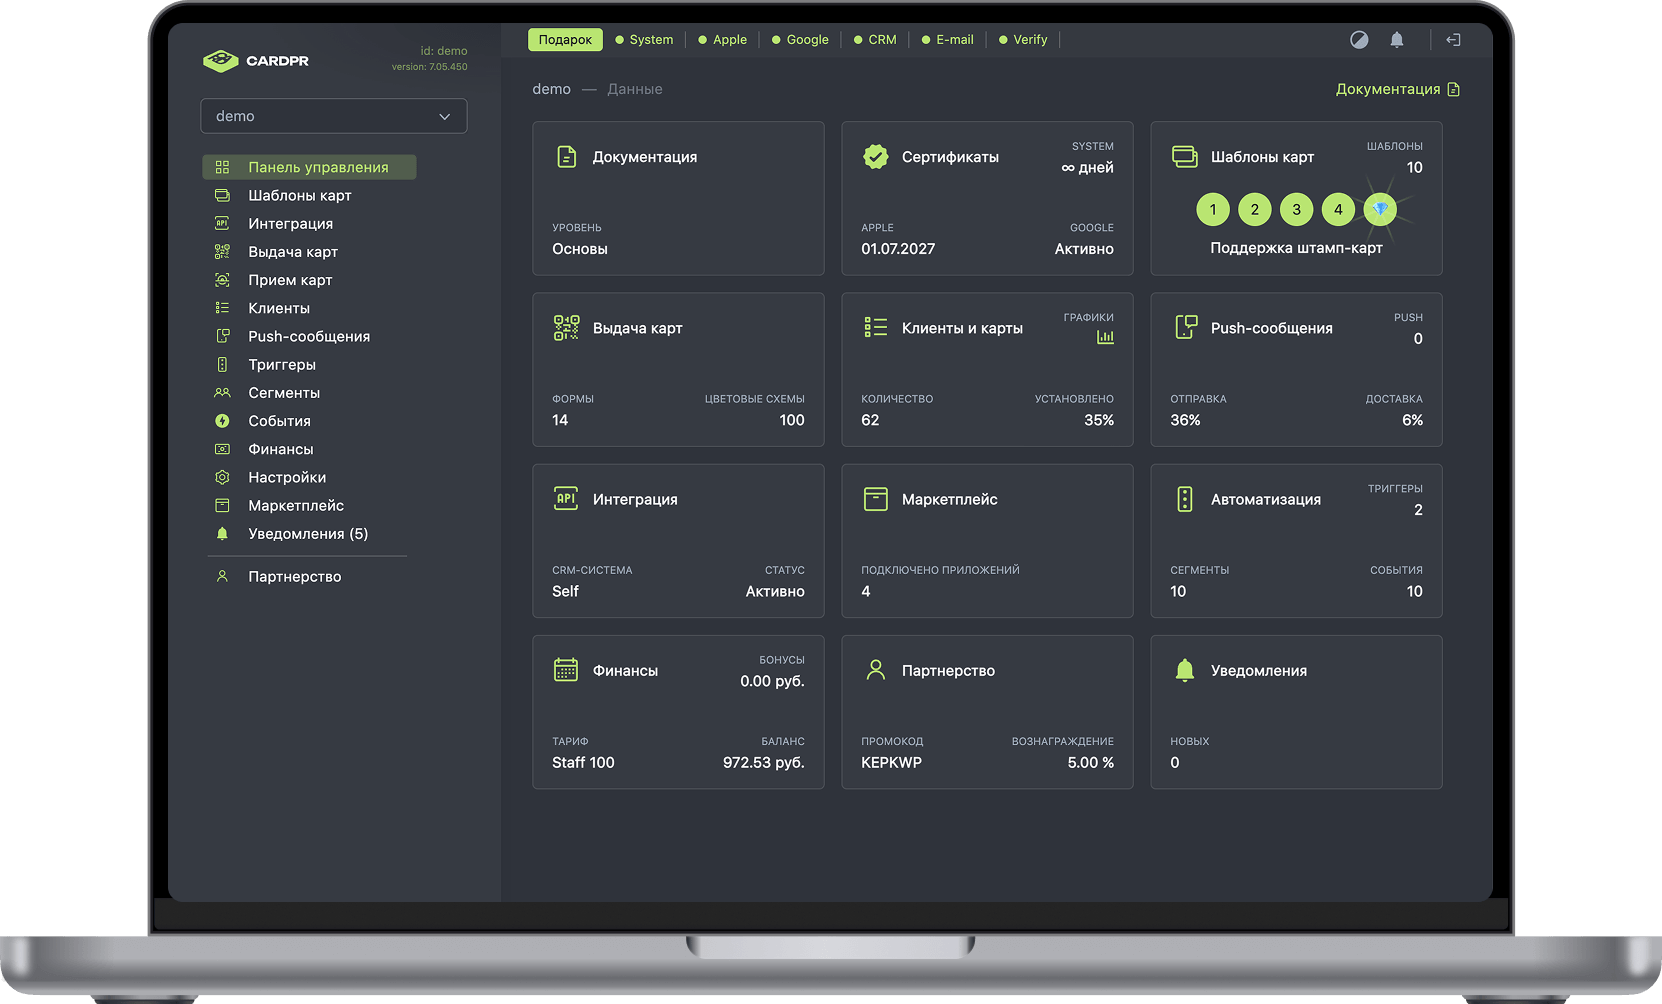The width and height of the screenshot is (1662, 1004).
Task: Open the Push-сообщения dashboard card
Action: (x=1297, y=369)
